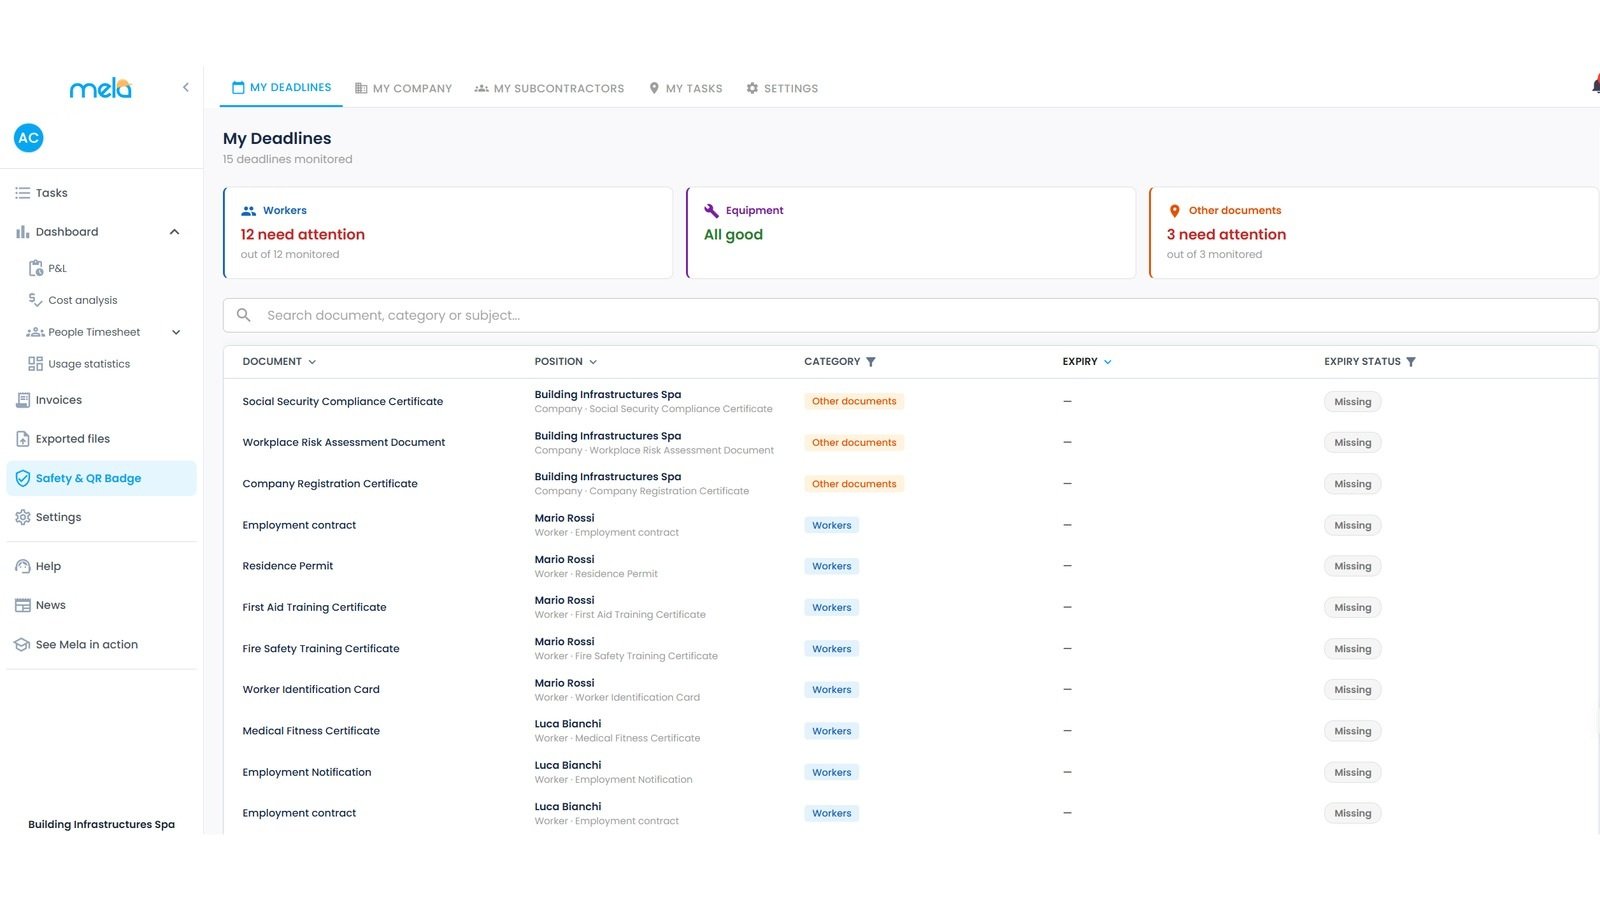Screen dimensions: 1600x900
Task: Open Workplace Risk Assessment Document row
Action: pos(911,442)
